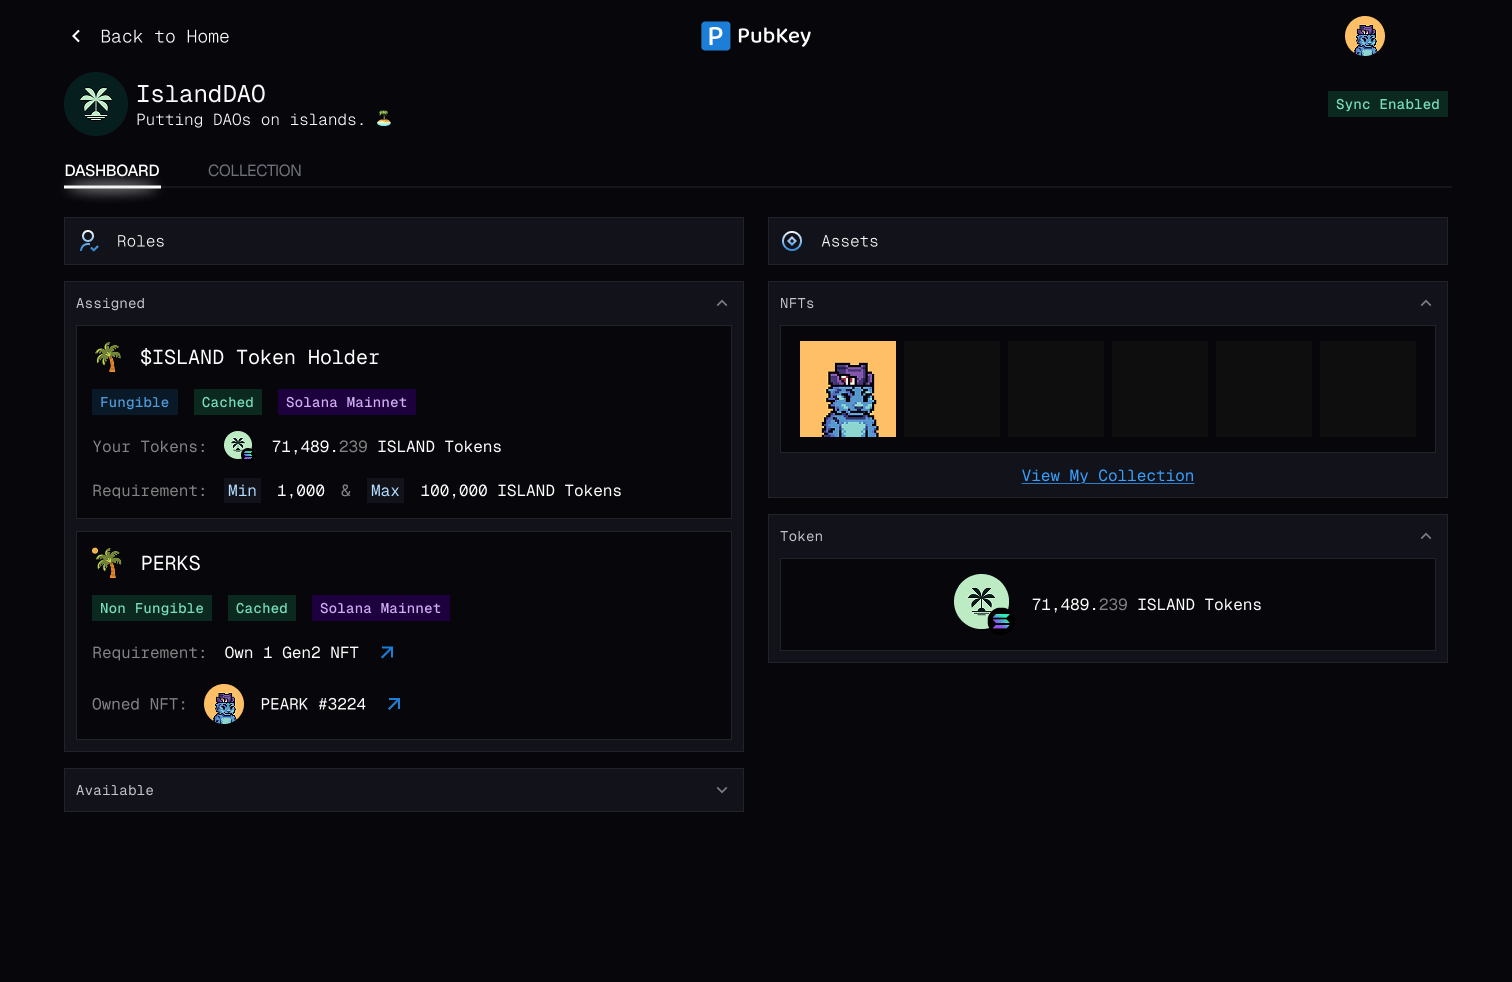
Task: Click the Non Fungible tag badge
Action: click(152, 608)
